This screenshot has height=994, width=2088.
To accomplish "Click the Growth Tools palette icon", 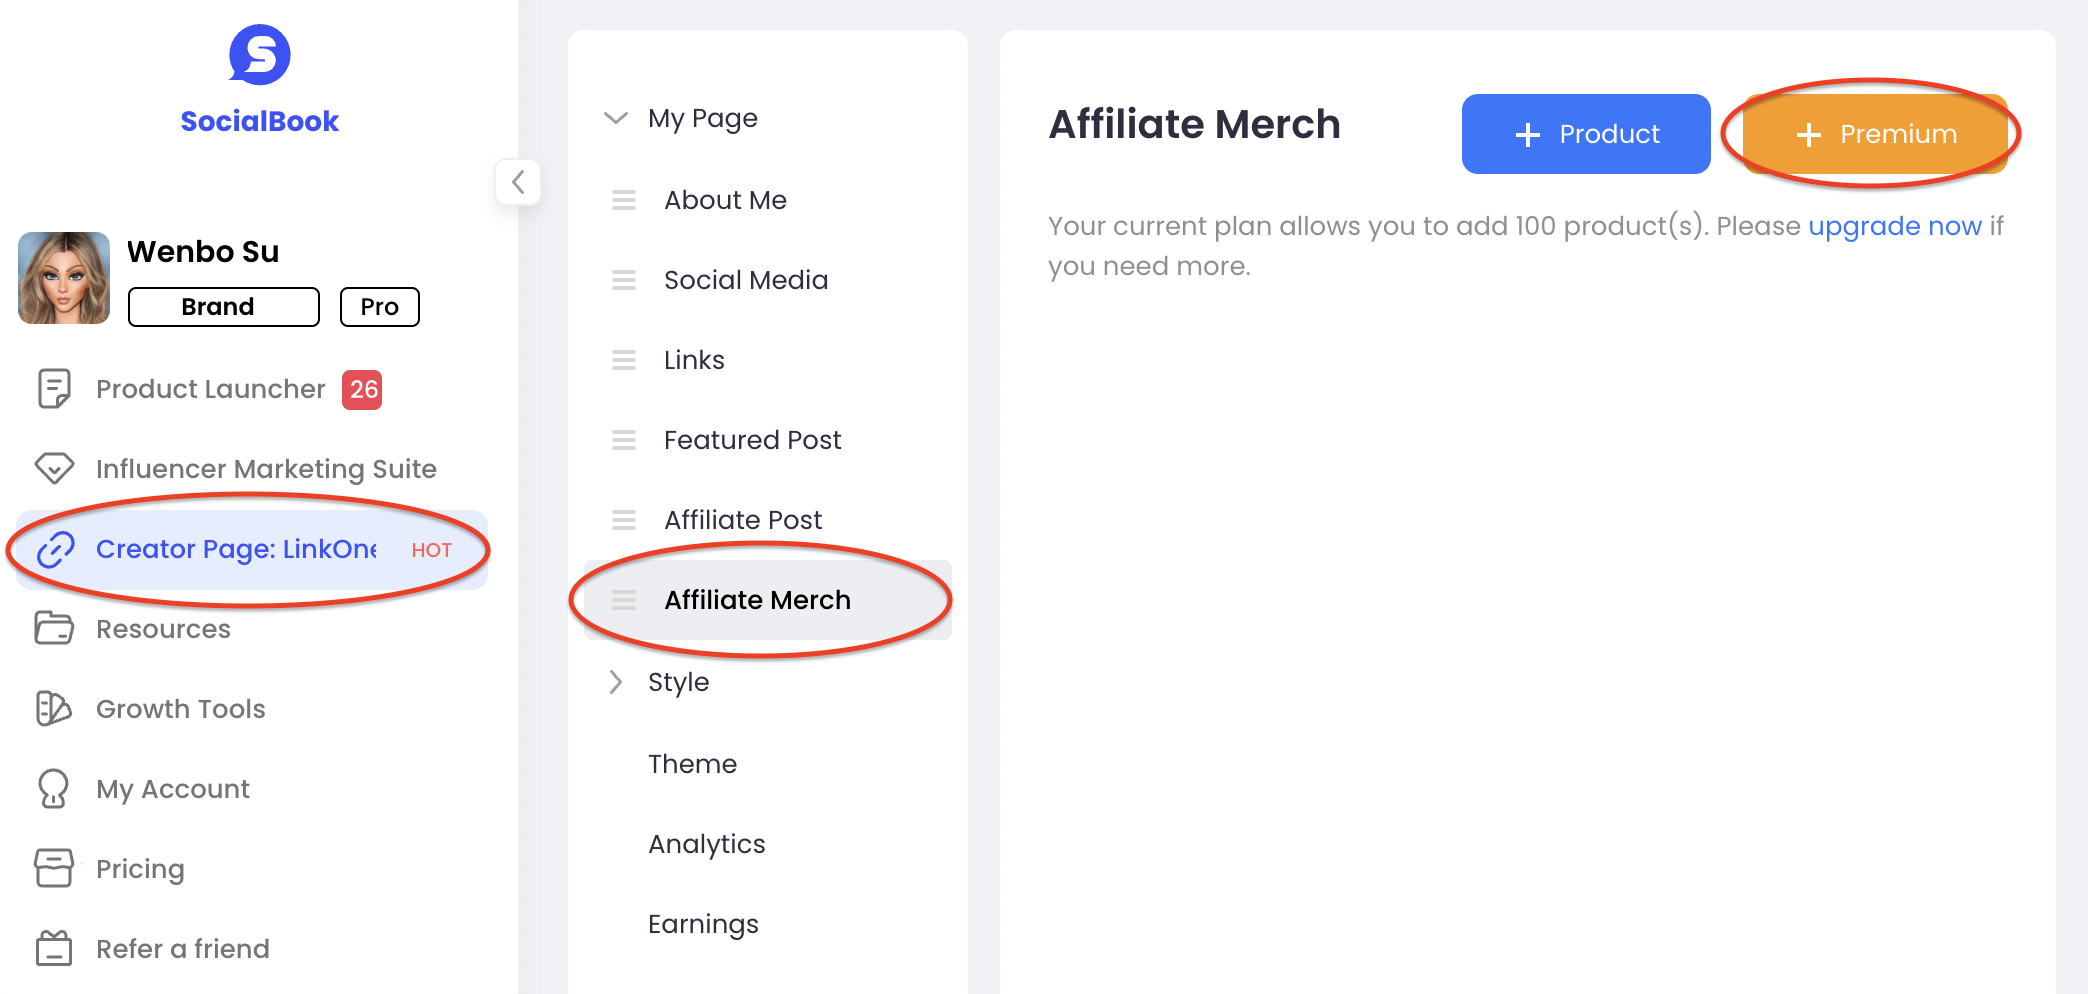I will coord(54,708).
